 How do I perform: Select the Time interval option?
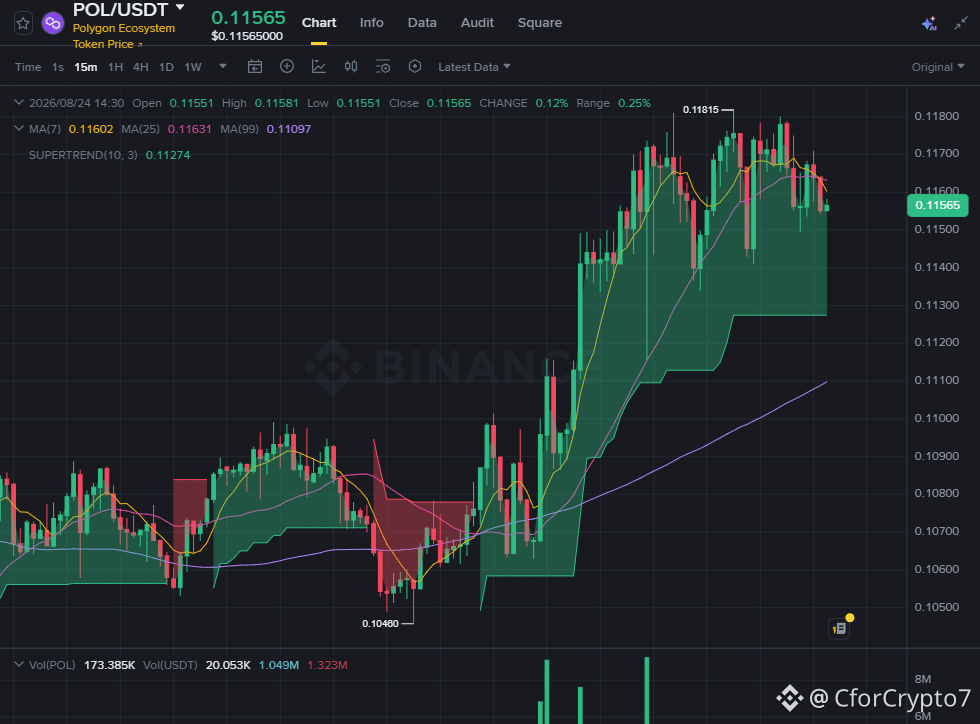pyautogui.click(x=28, y=67)
